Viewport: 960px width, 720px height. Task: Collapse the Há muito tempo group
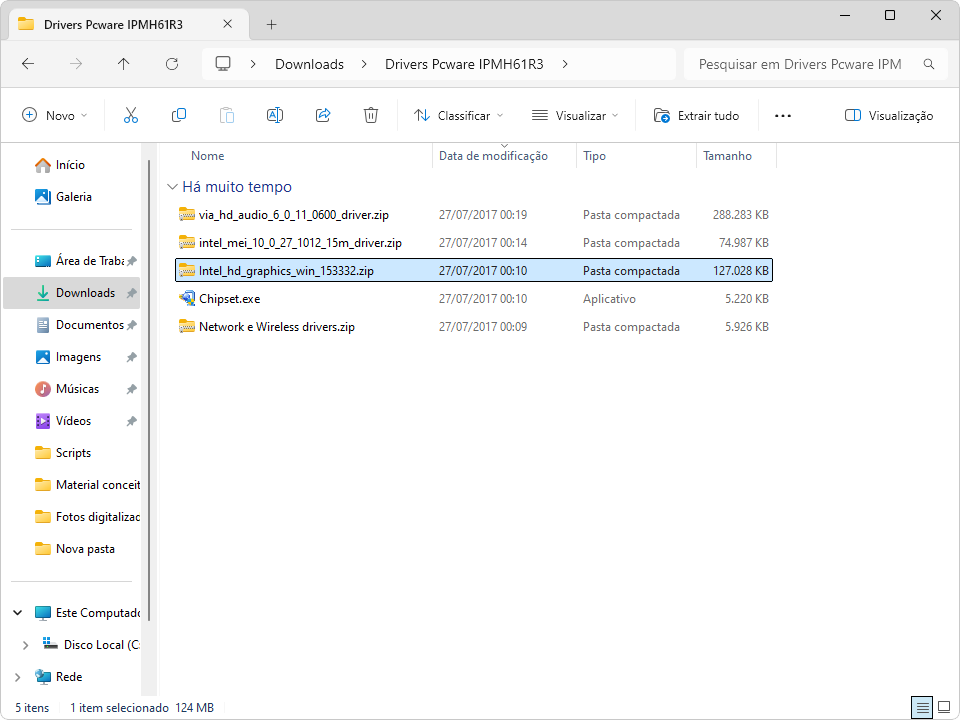[x=173, y=187]
